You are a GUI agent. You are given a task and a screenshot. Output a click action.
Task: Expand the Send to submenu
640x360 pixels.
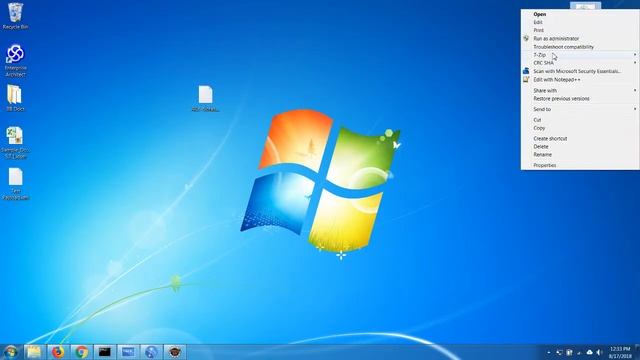[580, 109]
